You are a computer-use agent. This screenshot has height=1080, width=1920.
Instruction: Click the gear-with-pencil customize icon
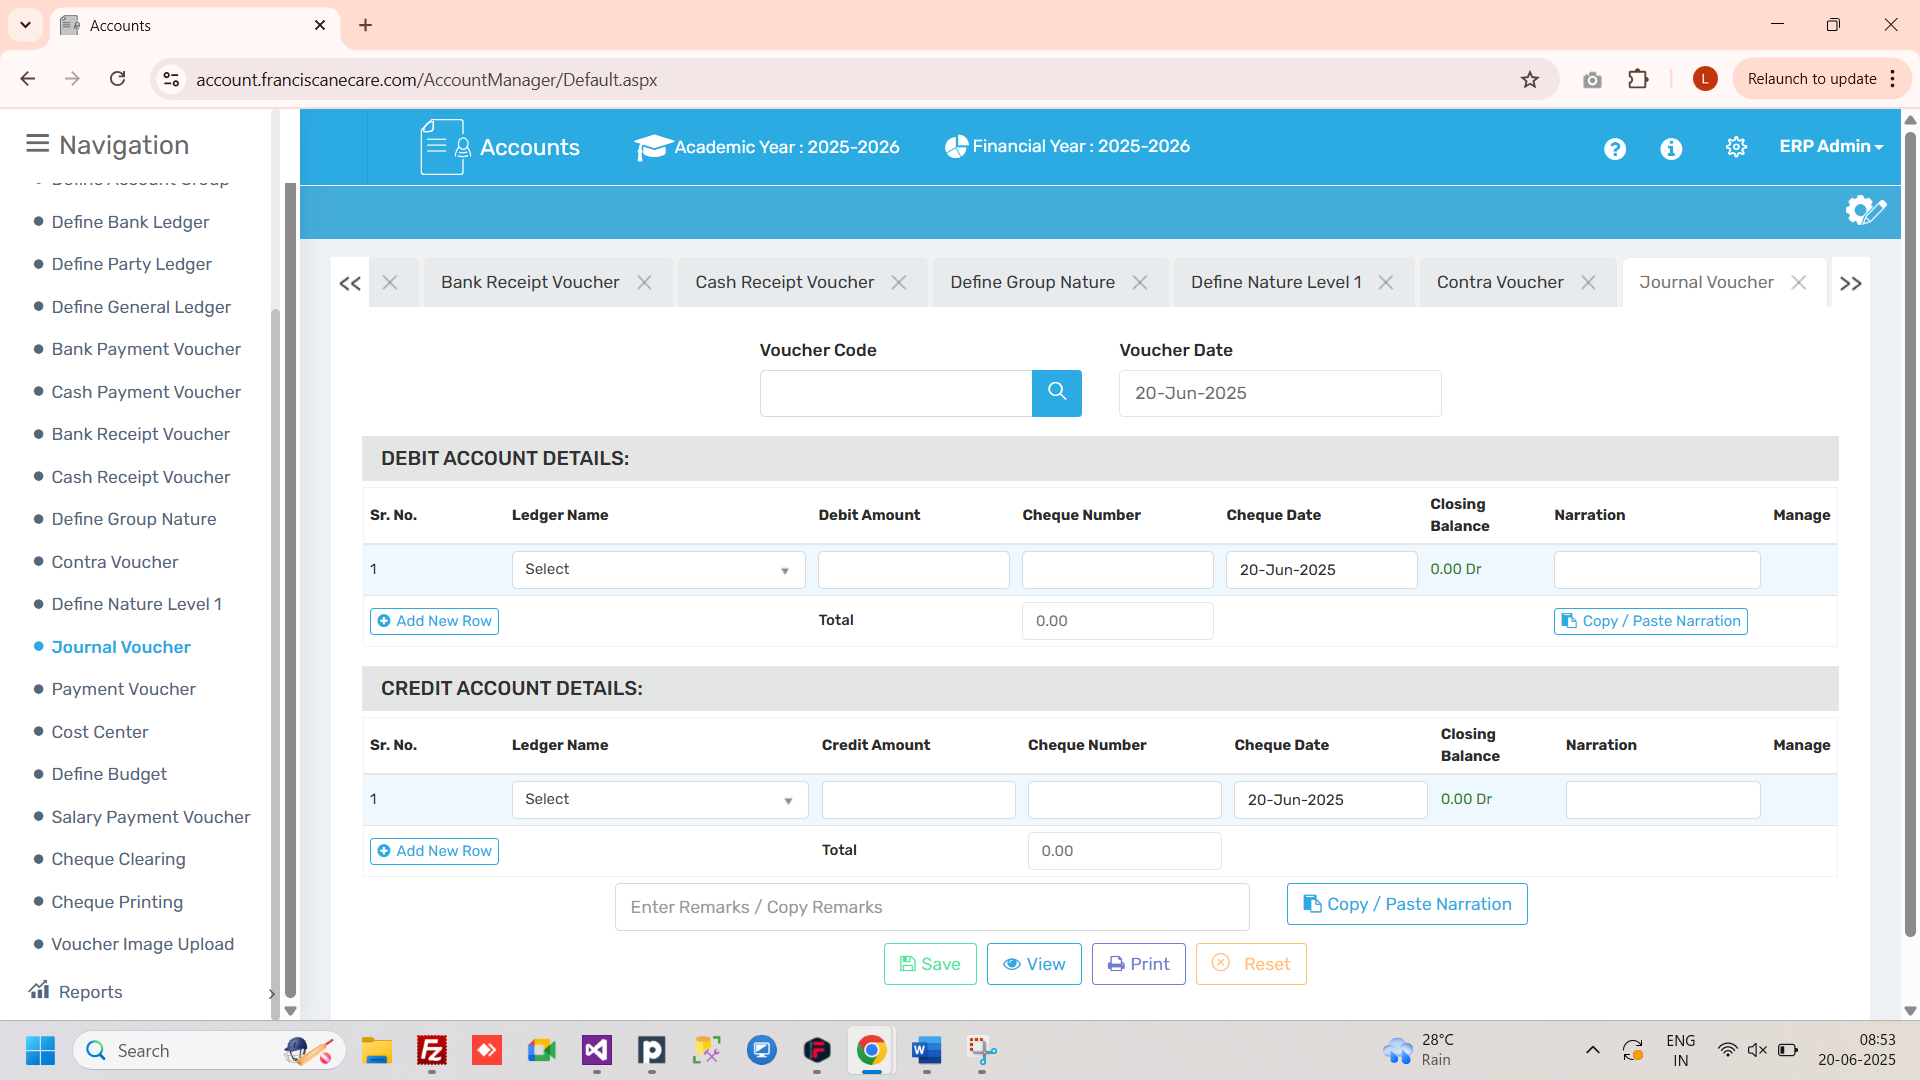click(1865, 210)
